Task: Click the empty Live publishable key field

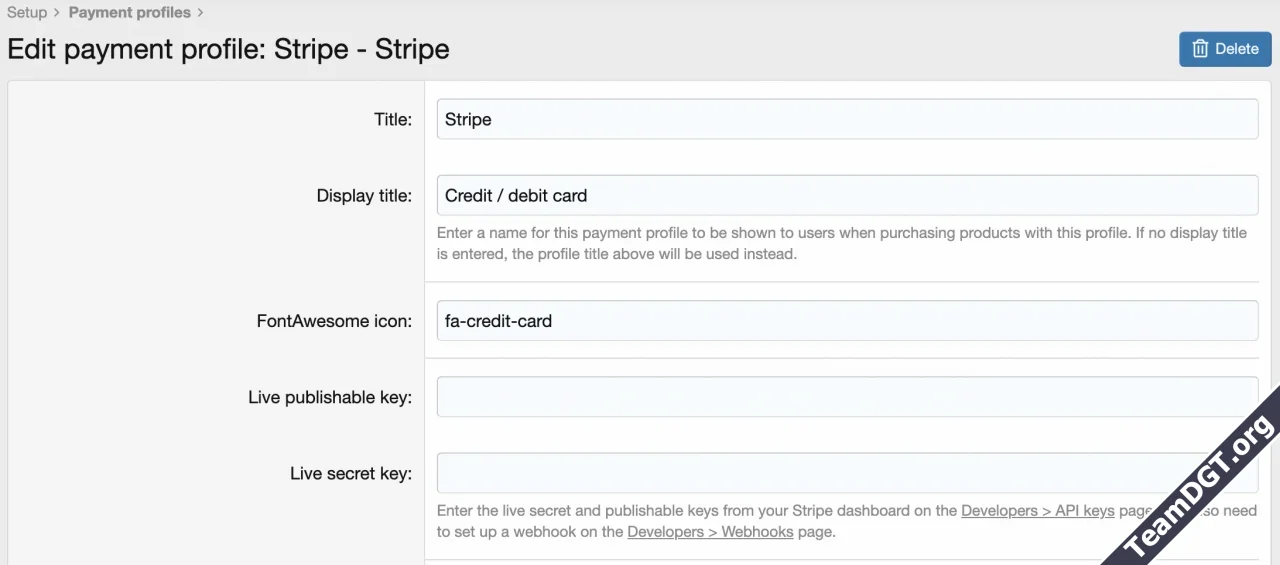Action: click(x=847, y=397)
